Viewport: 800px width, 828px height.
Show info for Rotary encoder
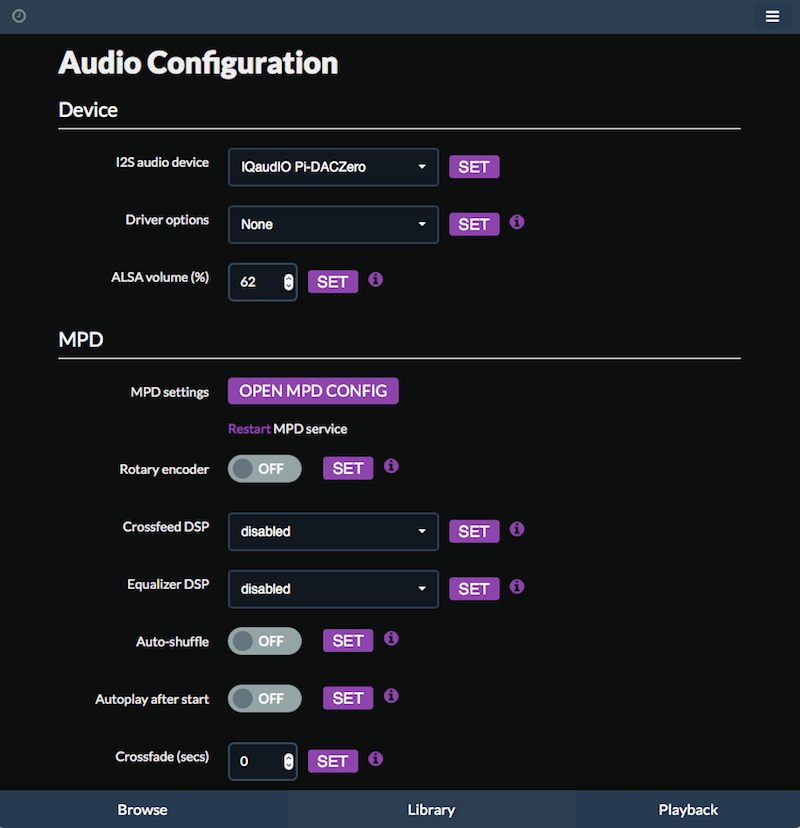tap(391, 466)
